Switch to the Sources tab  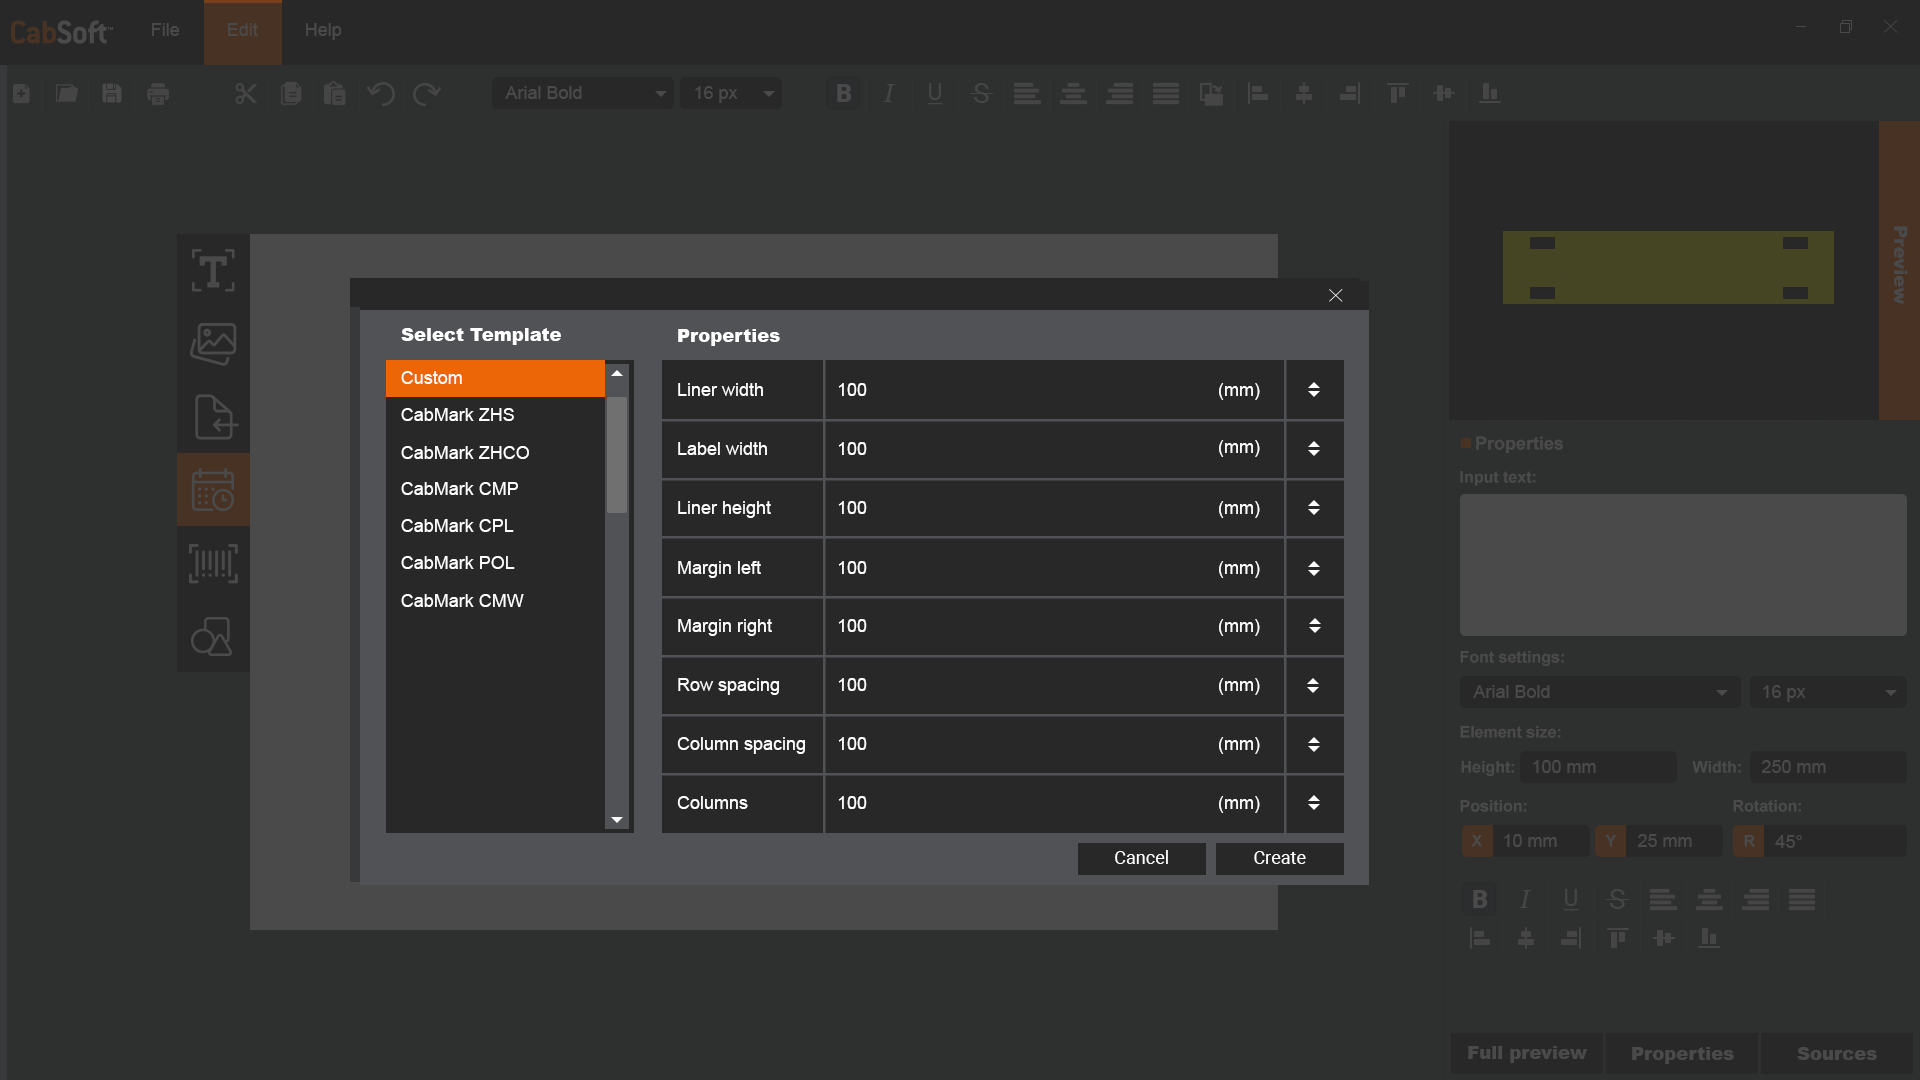tap(1836, 1053)
